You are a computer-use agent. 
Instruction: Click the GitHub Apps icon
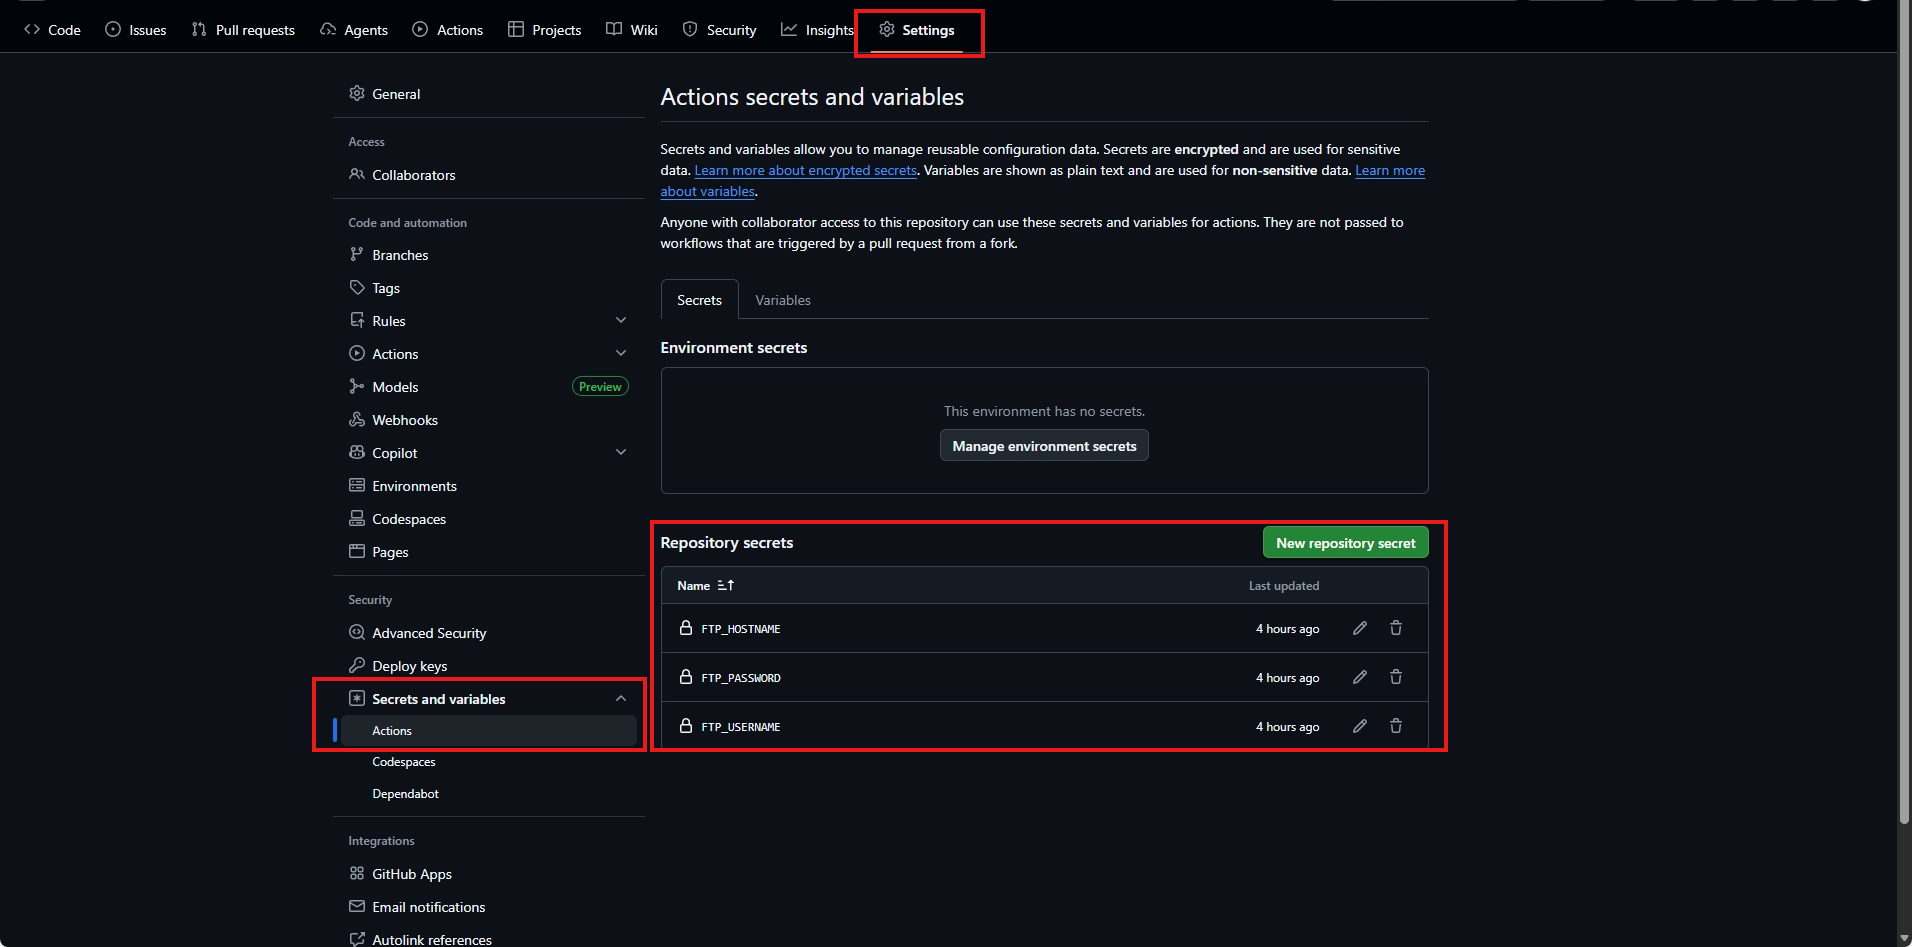coord(357,873)
